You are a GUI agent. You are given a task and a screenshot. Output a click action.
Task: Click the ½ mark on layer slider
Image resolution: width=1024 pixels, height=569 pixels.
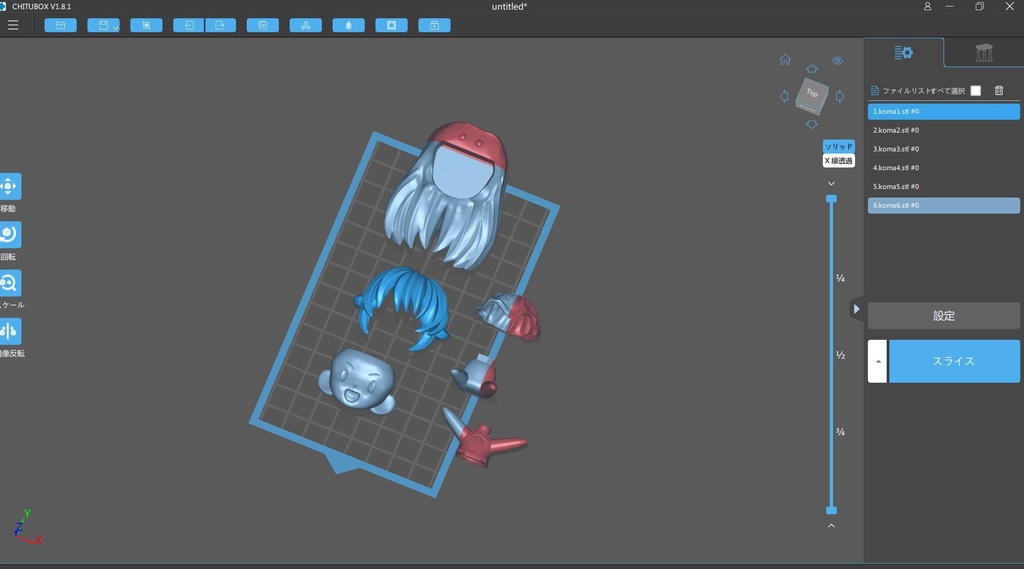840,355
